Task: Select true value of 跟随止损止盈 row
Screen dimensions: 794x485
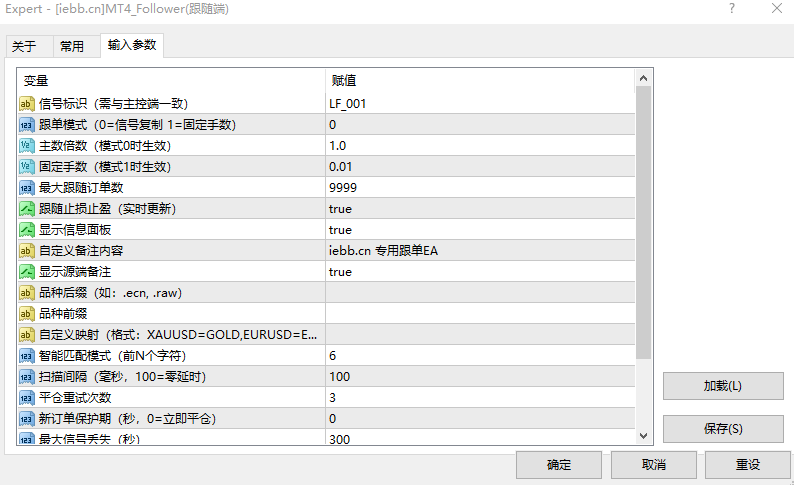Action: coord(480,209)
